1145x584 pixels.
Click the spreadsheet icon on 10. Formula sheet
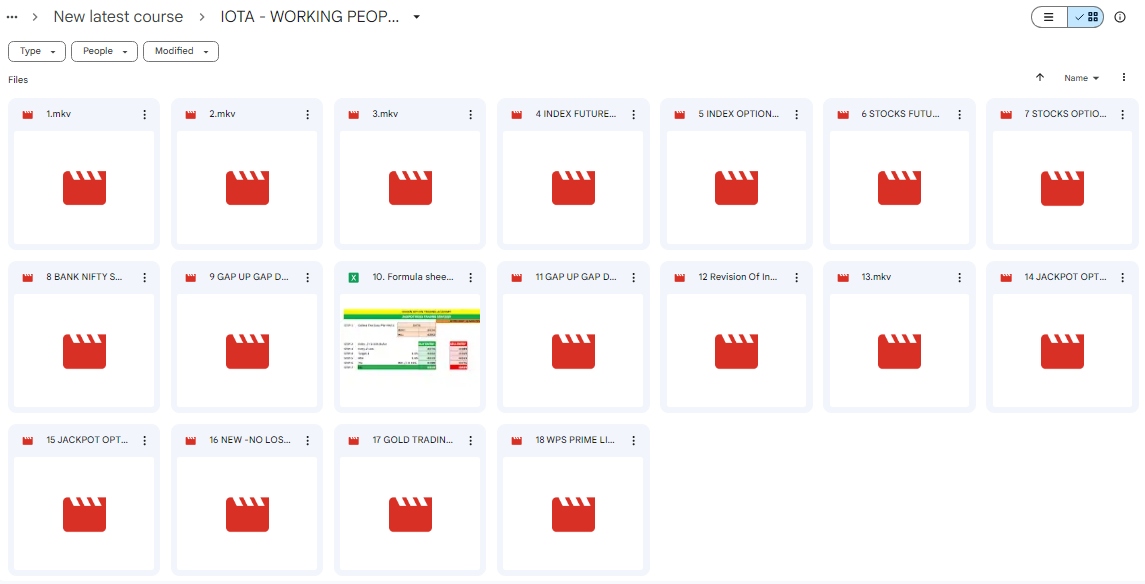[x=354, y=278]
